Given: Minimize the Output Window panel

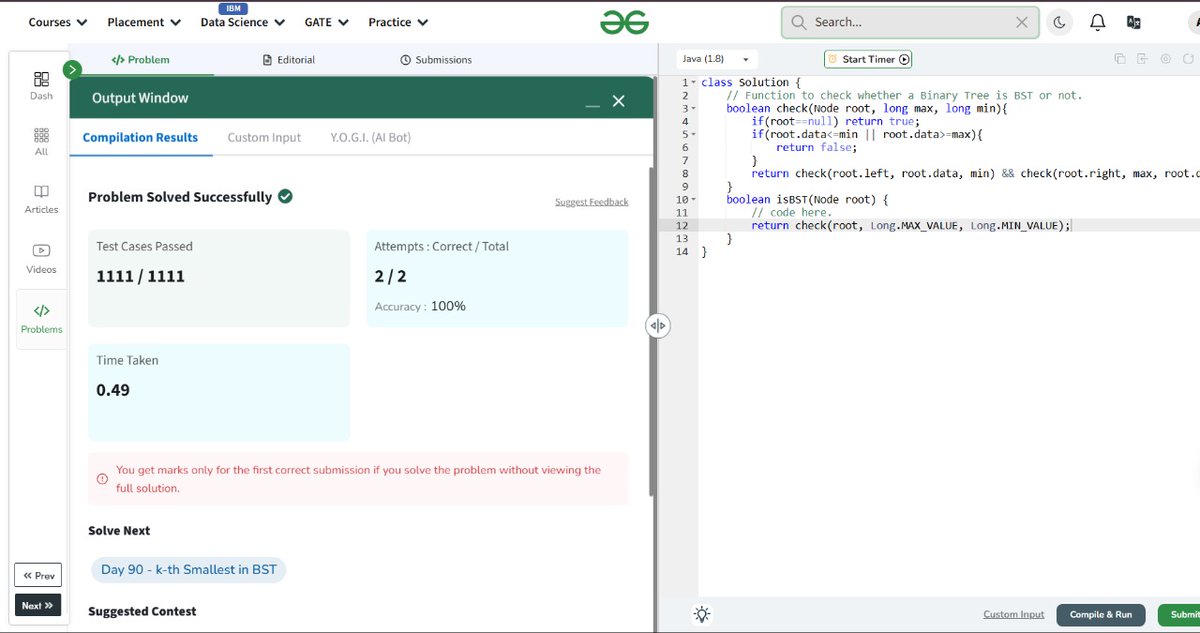Looking at the screenshot, I should tap(593, 103).
